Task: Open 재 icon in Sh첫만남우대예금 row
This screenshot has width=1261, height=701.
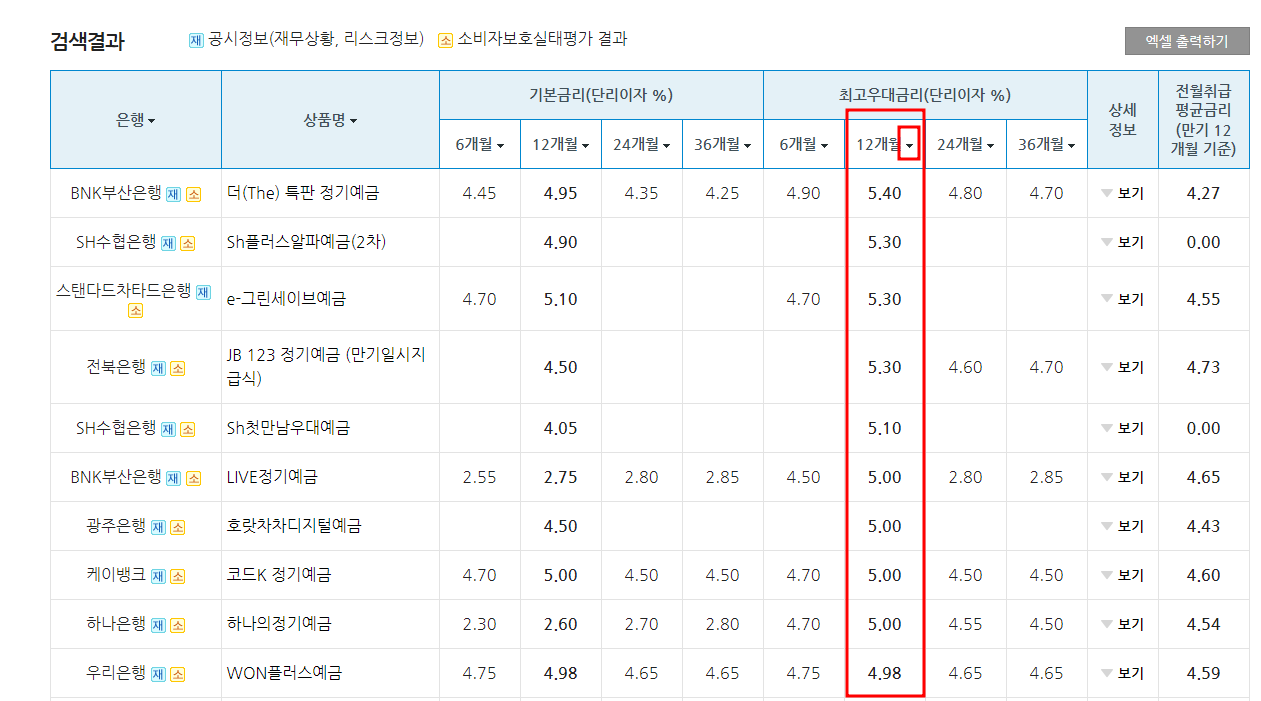Action: (168, 429)
